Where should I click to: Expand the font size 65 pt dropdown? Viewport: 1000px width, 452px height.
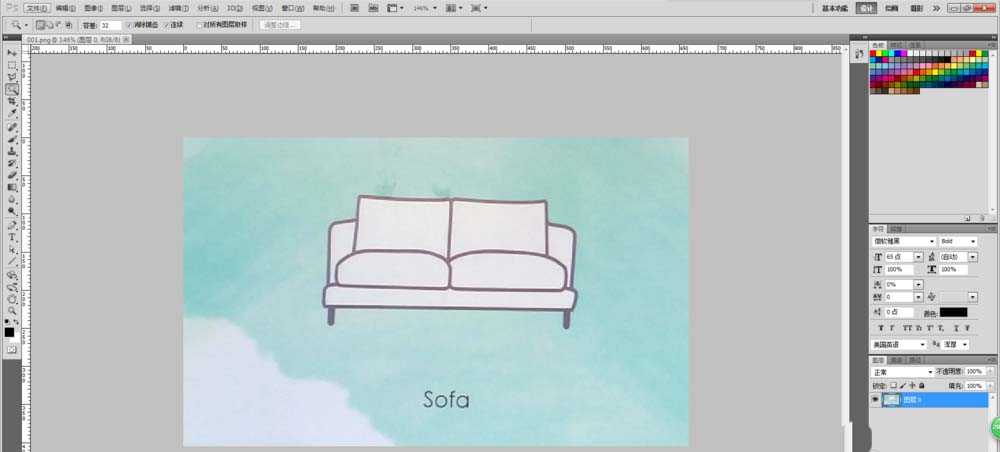point(918,257)
